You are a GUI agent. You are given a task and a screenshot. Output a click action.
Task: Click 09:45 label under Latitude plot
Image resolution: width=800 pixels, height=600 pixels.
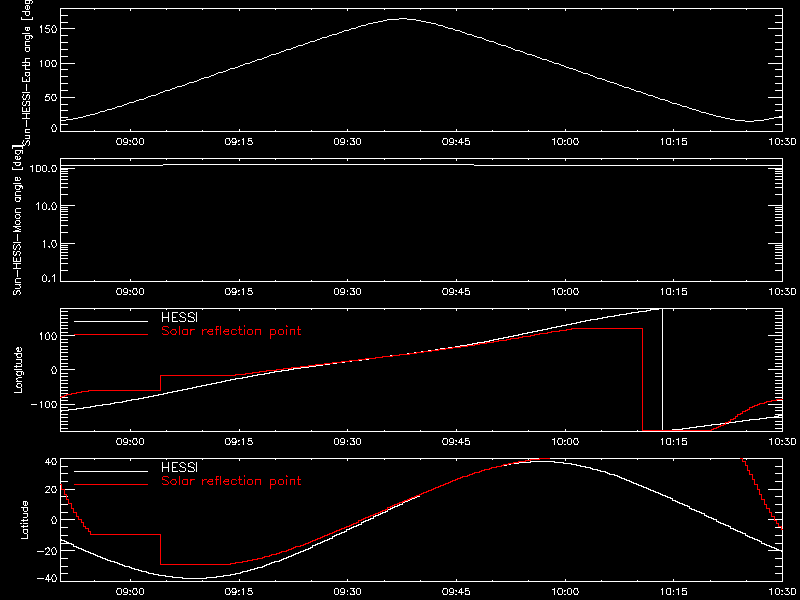(457, 591)
